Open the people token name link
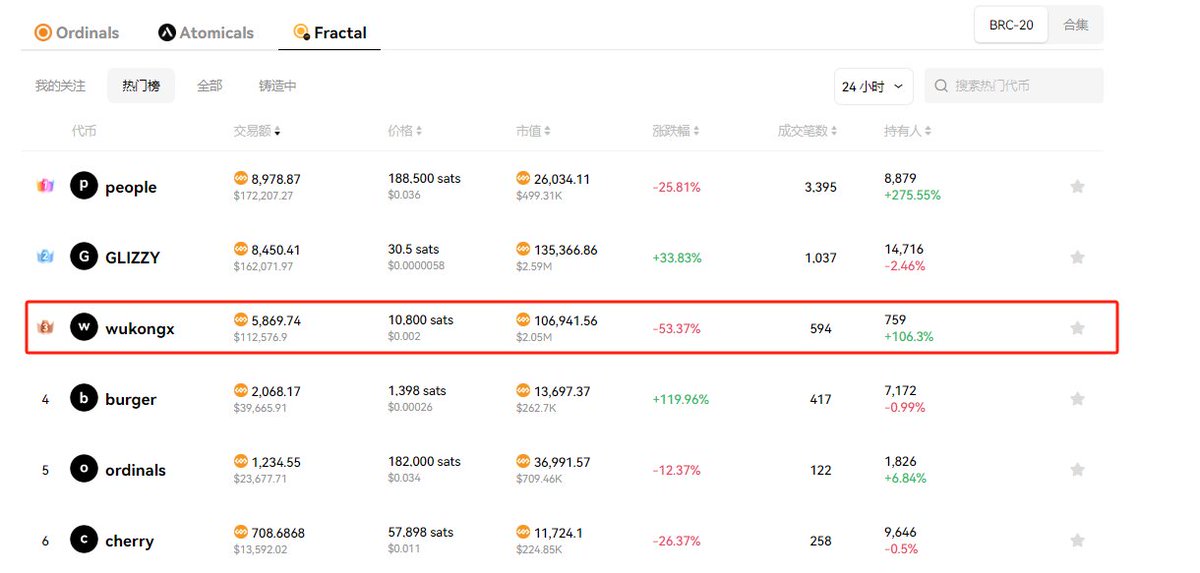This screenshot has height=573, width=1200. point(131,187)
